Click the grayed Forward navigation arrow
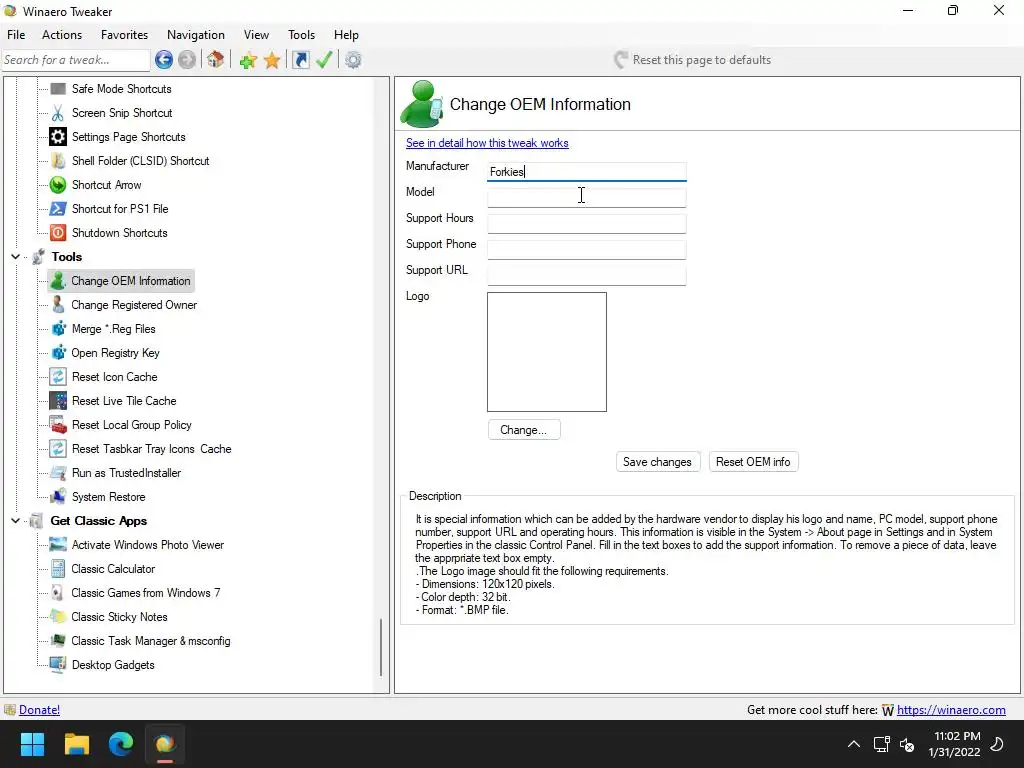The height and width of the screenshot is (768, 1024). pyautogui.click(x=187, y=60)
